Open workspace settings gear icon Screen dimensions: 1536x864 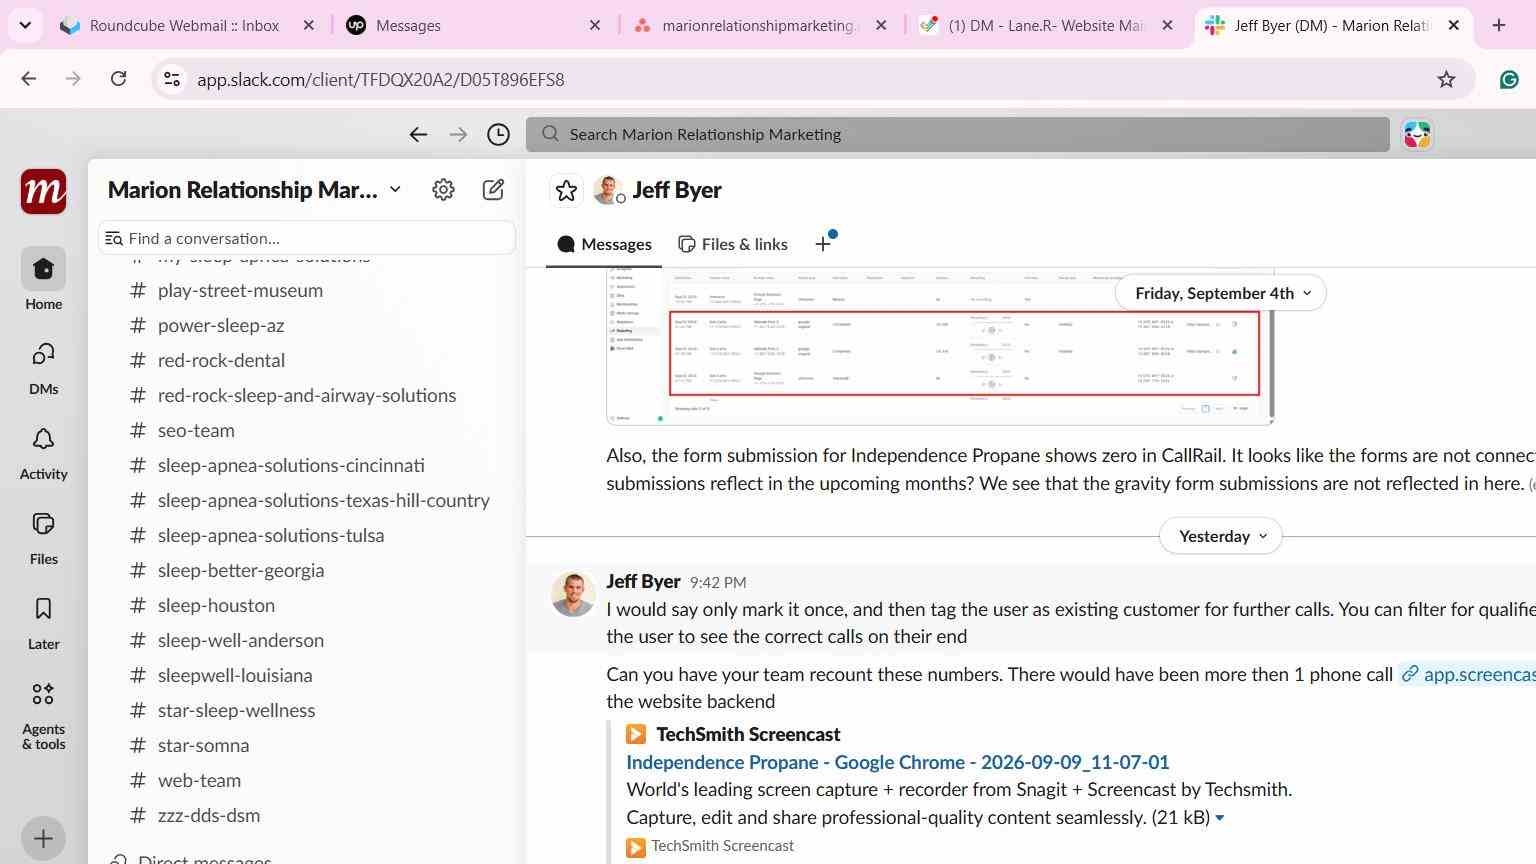tap(443, 190)
